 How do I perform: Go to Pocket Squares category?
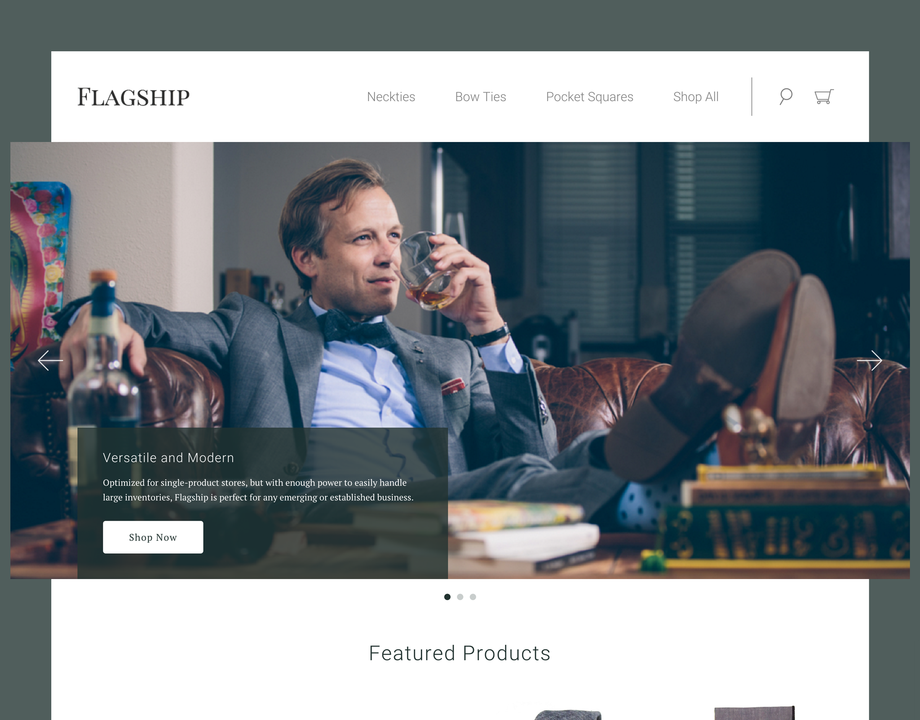tap(590, 97)
